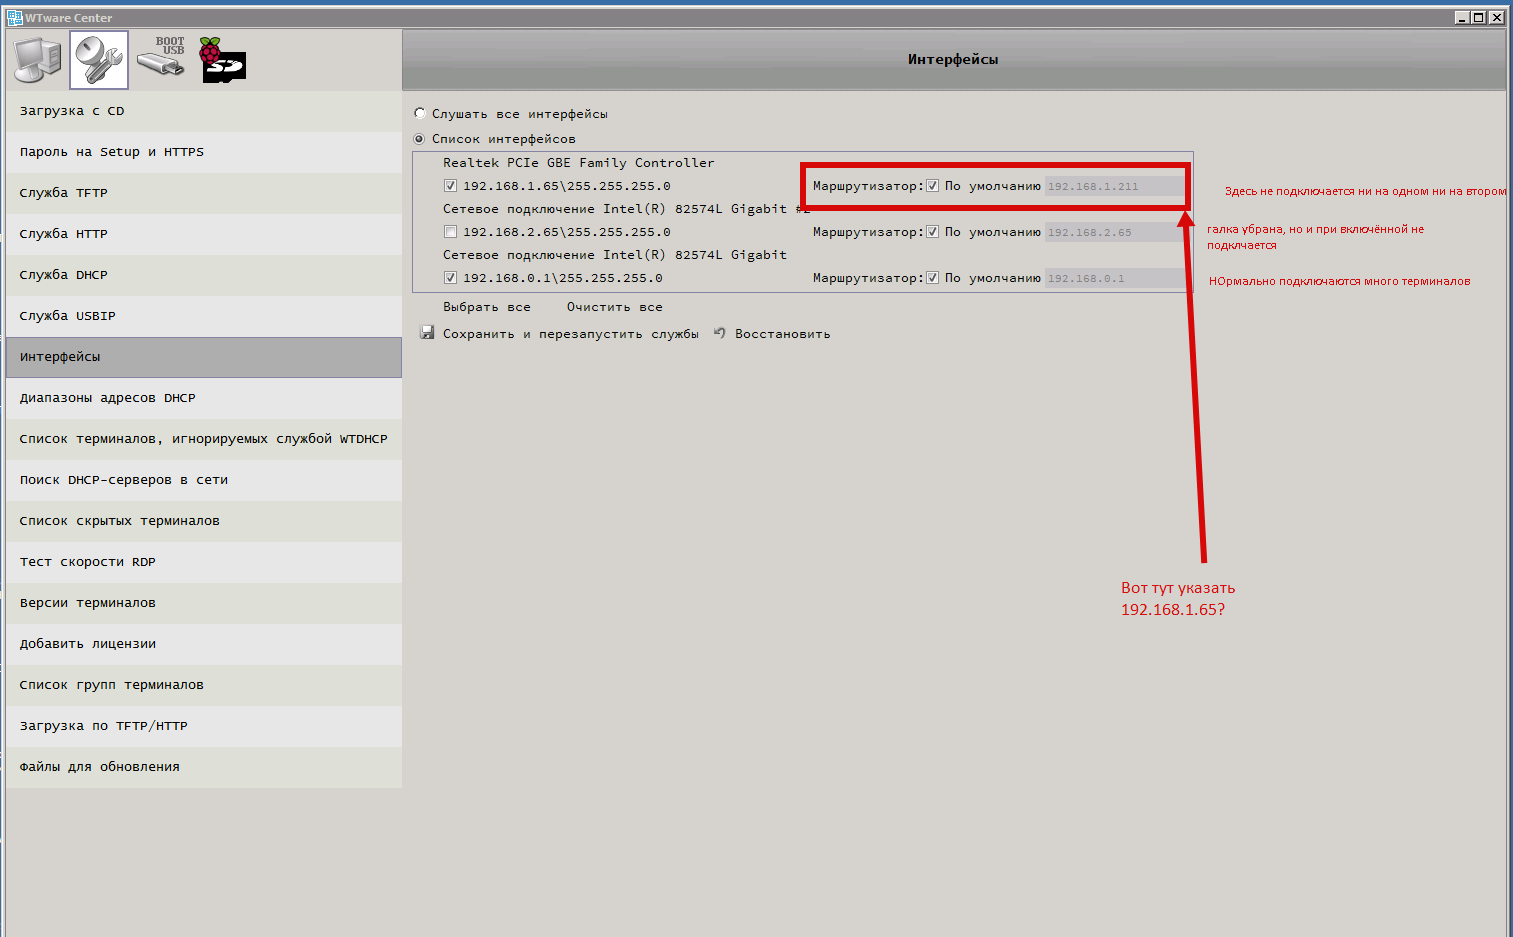Select Список интерфейсов radio button
The width and height of the screenshot is (1513, 937).
coord(420,138)
